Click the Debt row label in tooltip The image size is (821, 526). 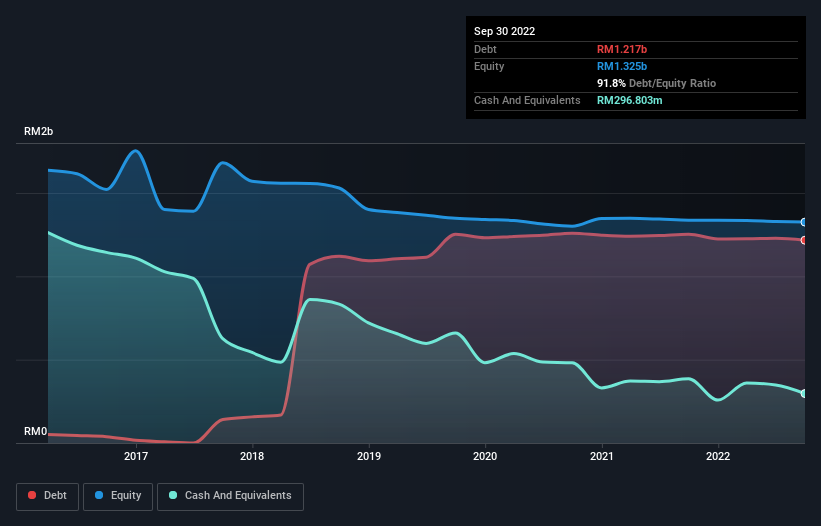(485, 49)
